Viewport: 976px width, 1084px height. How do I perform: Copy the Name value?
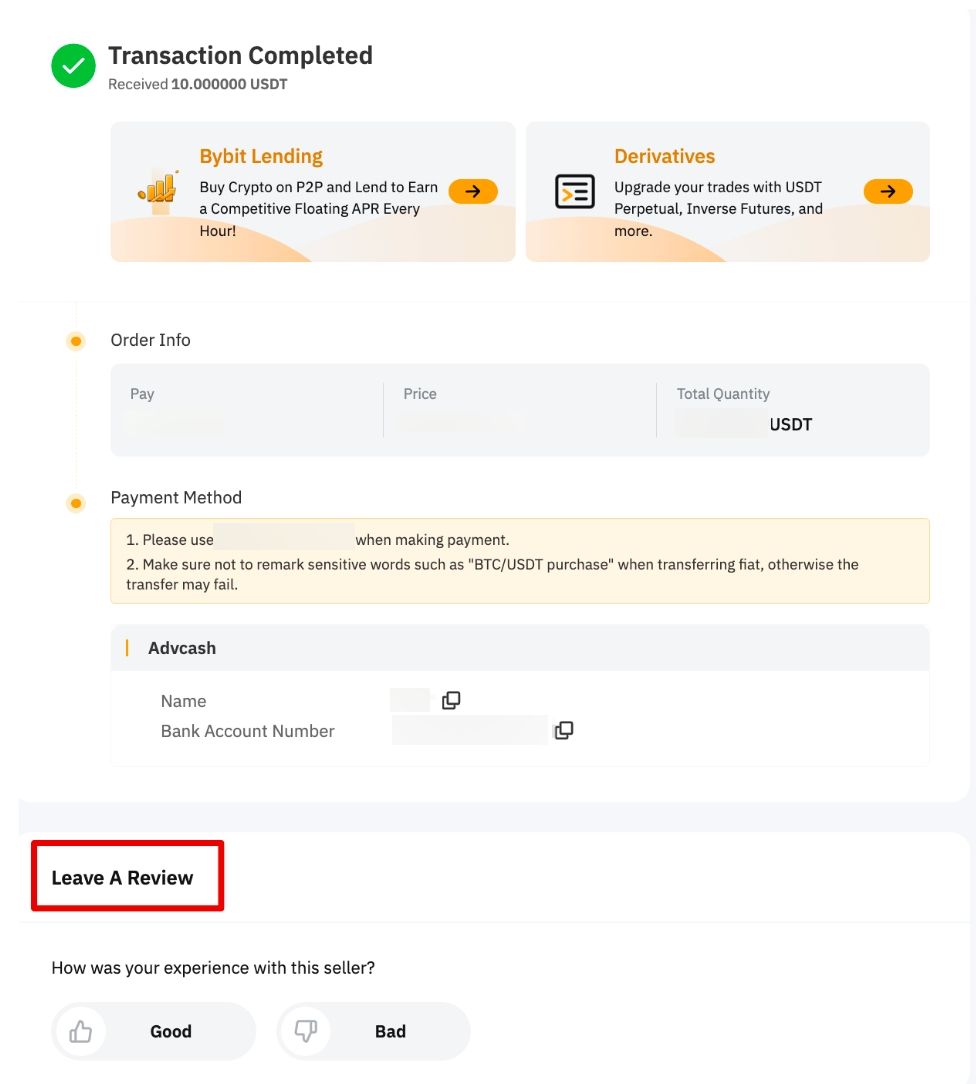coord(451,700)
